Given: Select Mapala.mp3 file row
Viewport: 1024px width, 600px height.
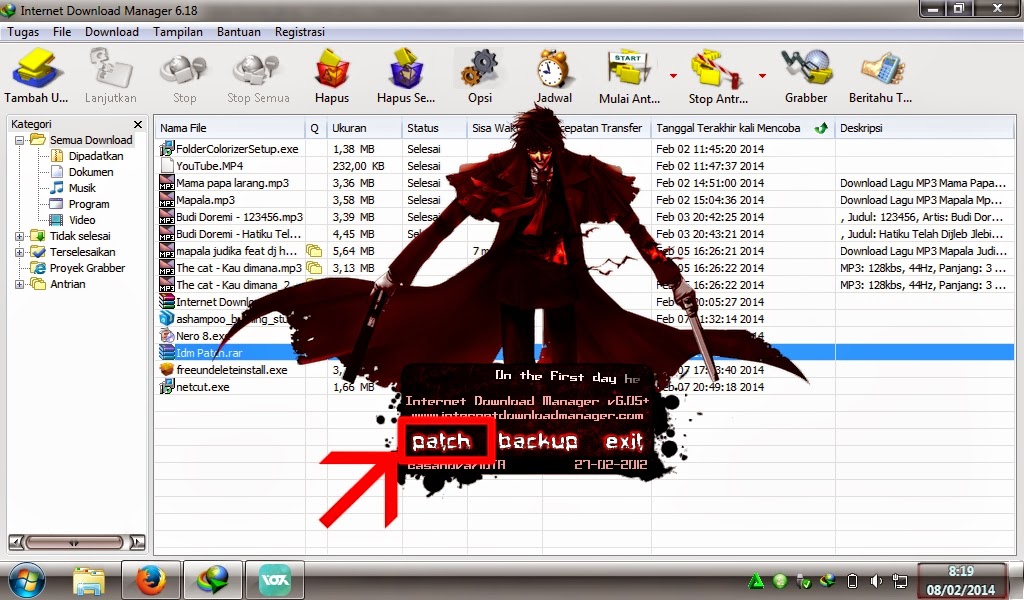Looking at the screenshot, I should click(x=585, y=200).
